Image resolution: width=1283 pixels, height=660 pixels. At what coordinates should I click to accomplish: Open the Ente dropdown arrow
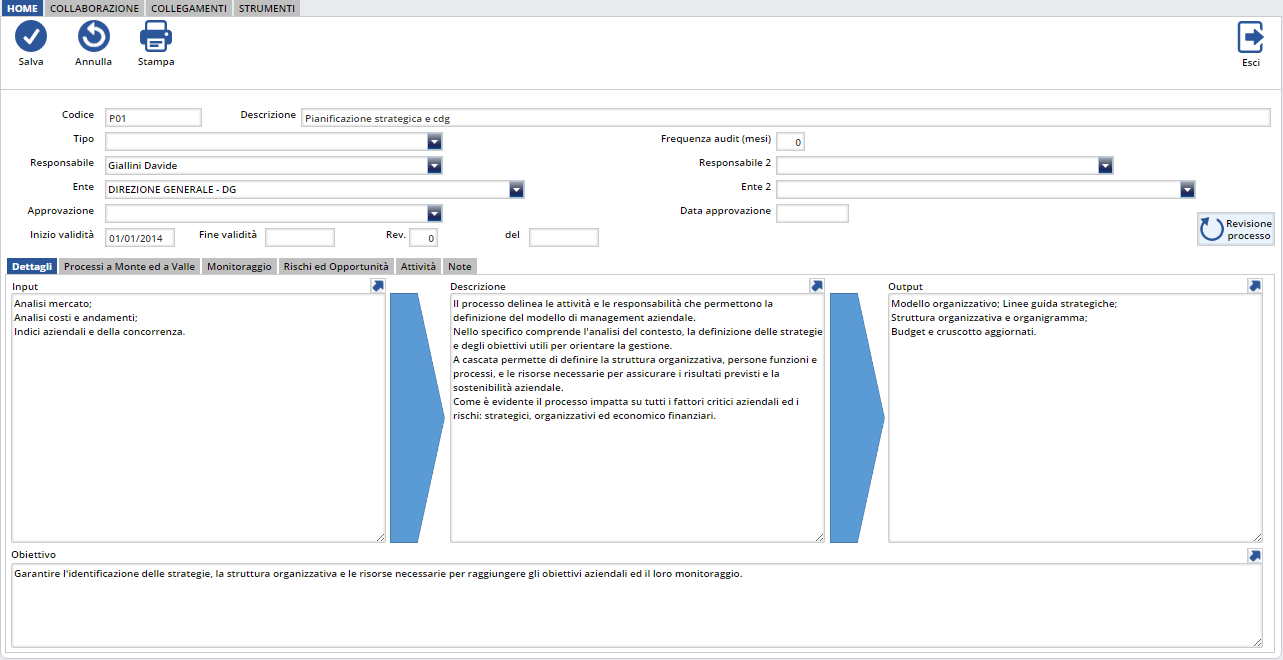click(x=516, y=189)
